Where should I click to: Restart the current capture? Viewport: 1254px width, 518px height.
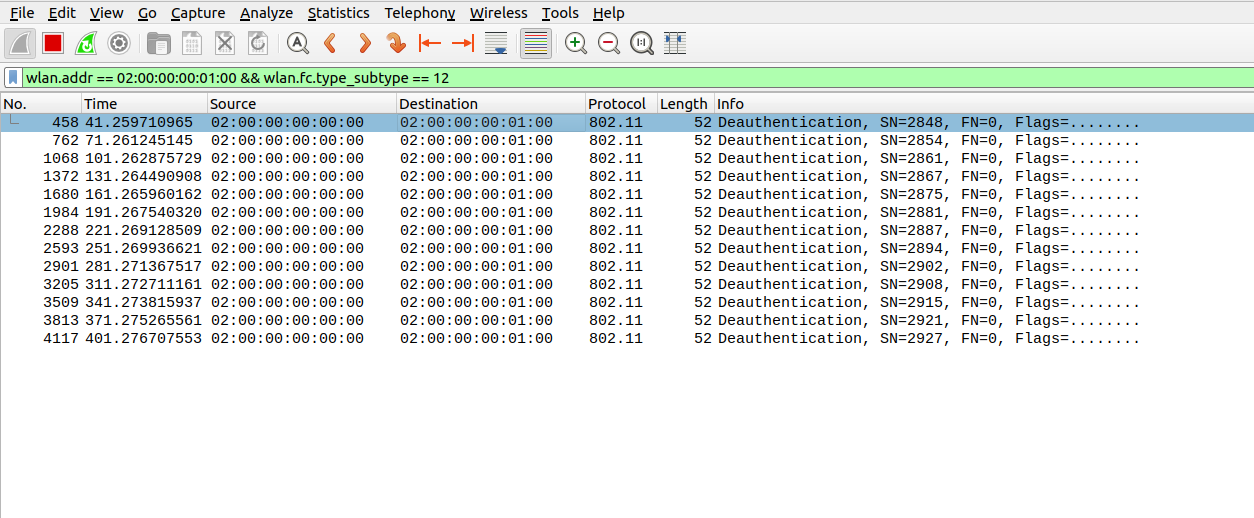(x=86, y=43)
